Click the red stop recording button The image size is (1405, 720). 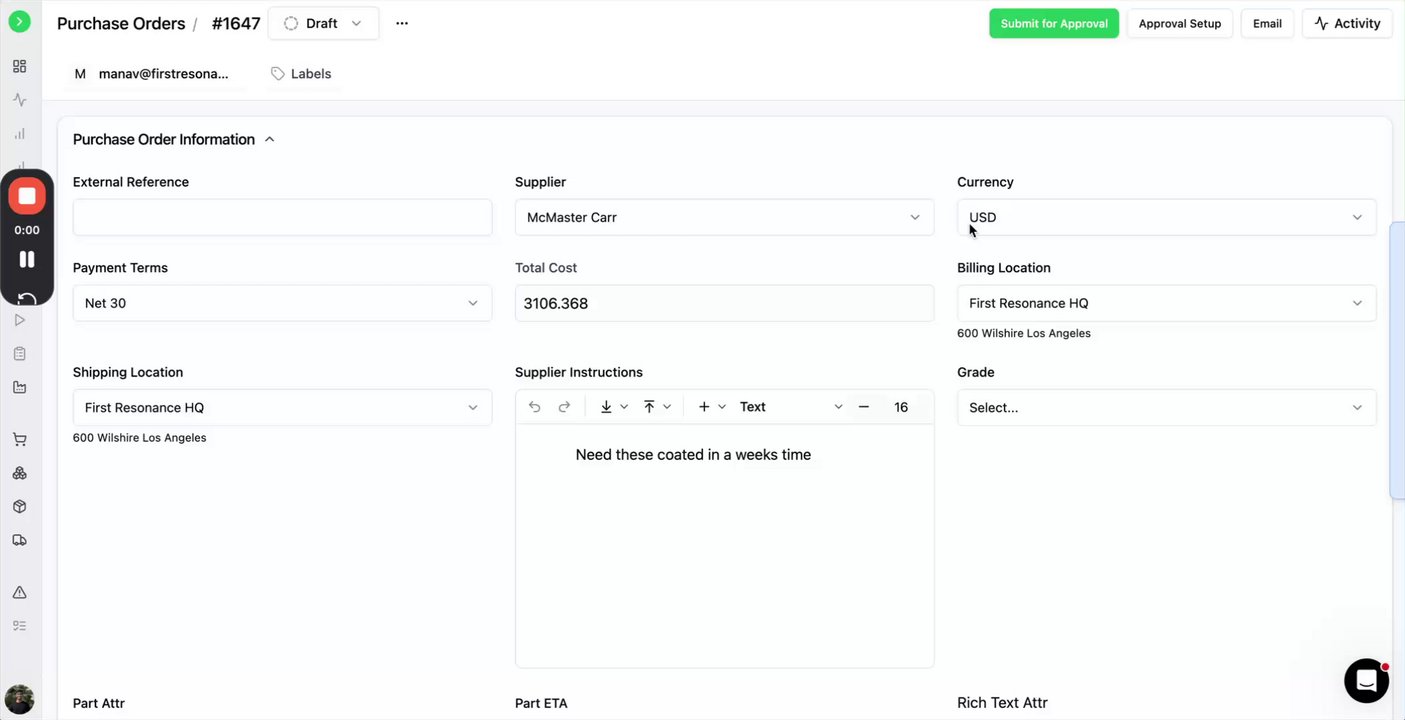(x=27, y=196)
